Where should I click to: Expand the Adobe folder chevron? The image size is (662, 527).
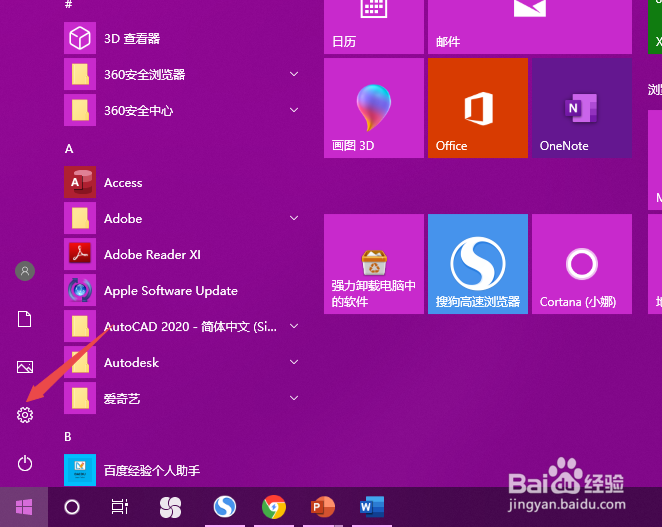pos(294,218)
